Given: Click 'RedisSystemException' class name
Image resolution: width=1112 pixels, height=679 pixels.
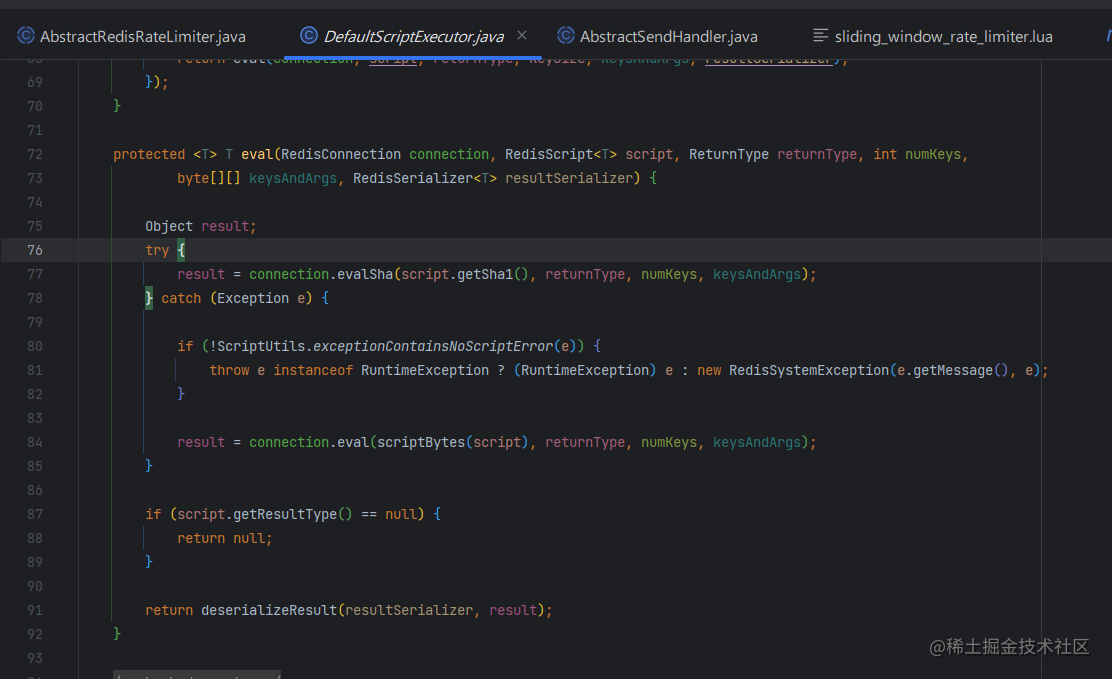Looking at the screenshot, I should tap(808, 370).
